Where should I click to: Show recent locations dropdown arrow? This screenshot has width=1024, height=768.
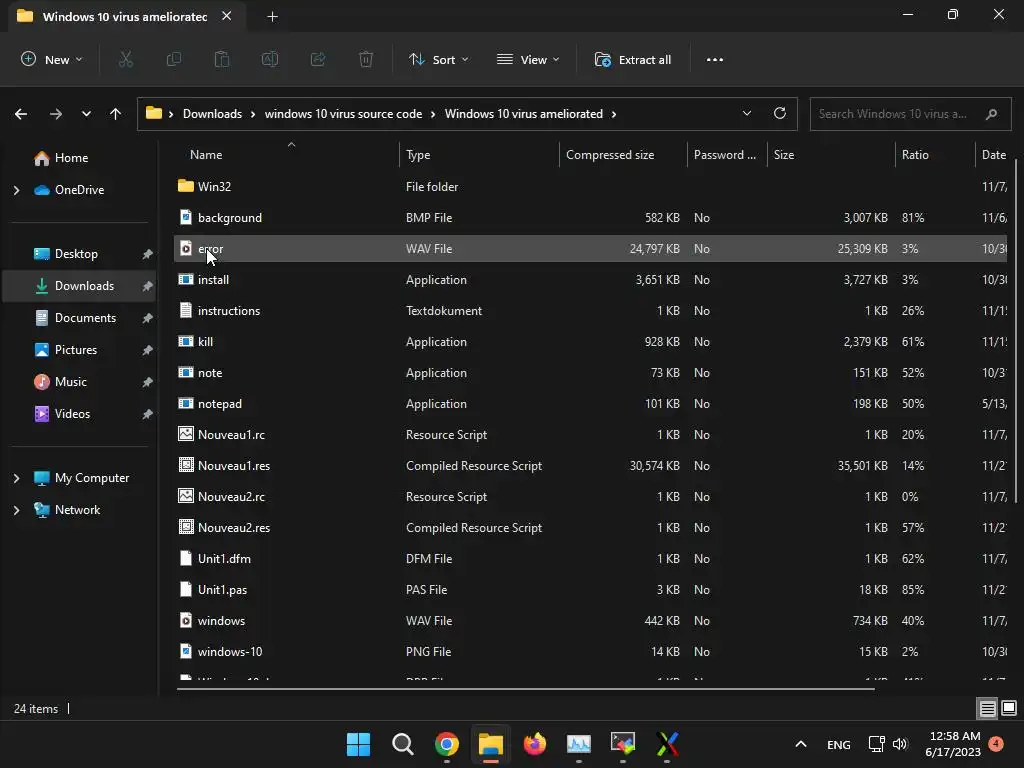86,114
